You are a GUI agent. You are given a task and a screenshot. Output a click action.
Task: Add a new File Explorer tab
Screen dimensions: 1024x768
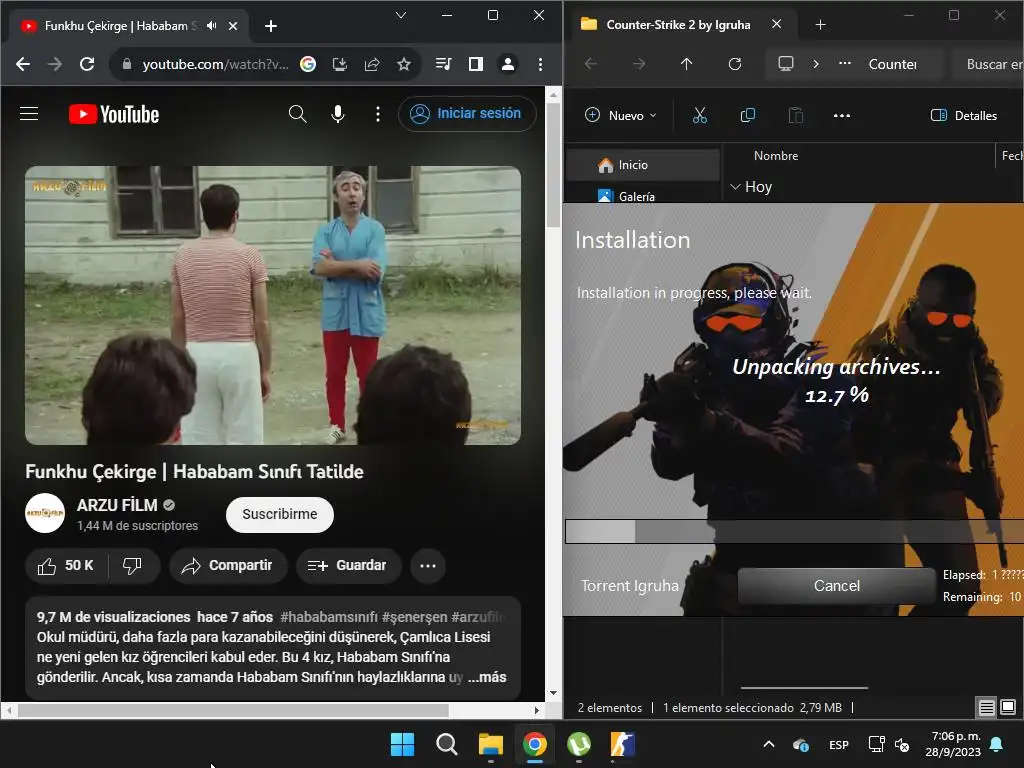[821, 25]
